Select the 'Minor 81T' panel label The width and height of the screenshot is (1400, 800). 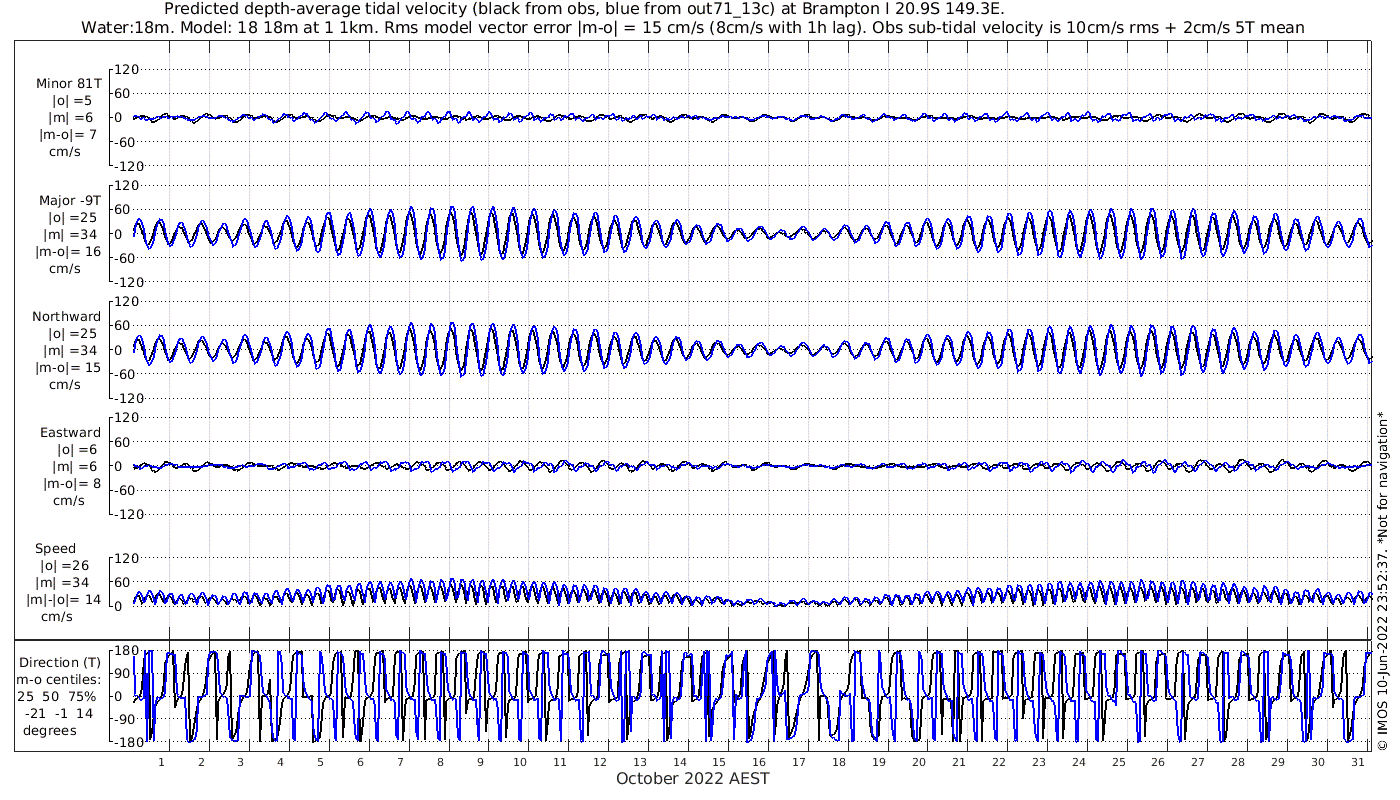tap(68, 84)
